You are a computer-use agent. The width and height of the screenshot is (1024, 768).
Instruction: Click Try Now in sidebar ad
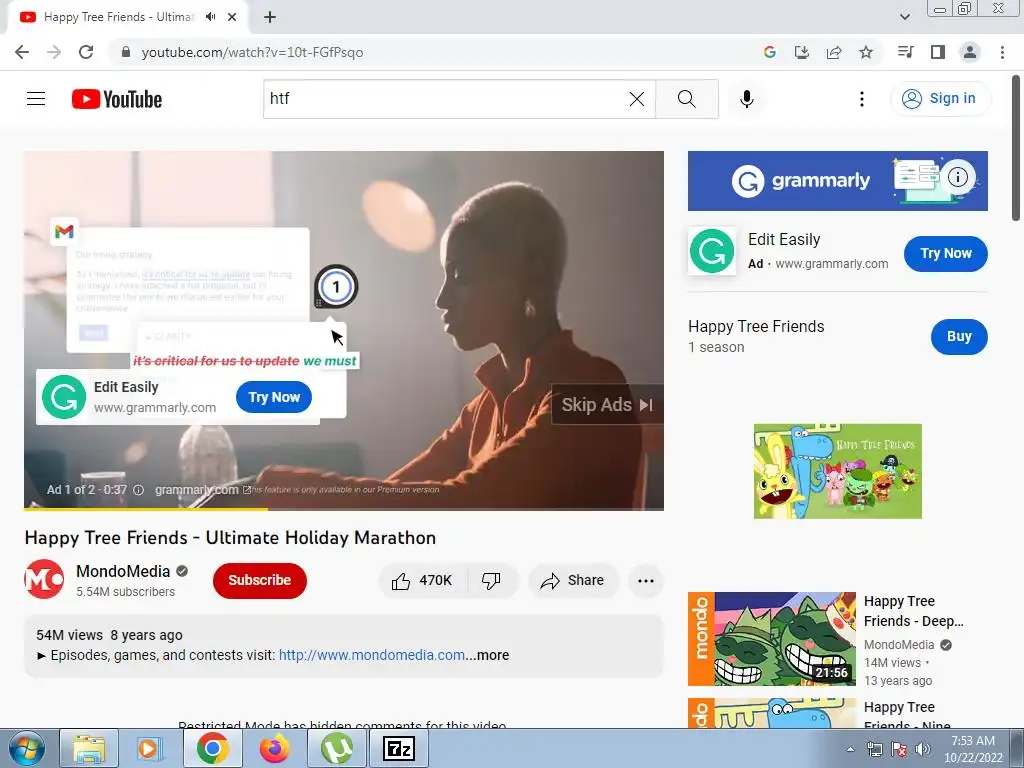point(946,253)
